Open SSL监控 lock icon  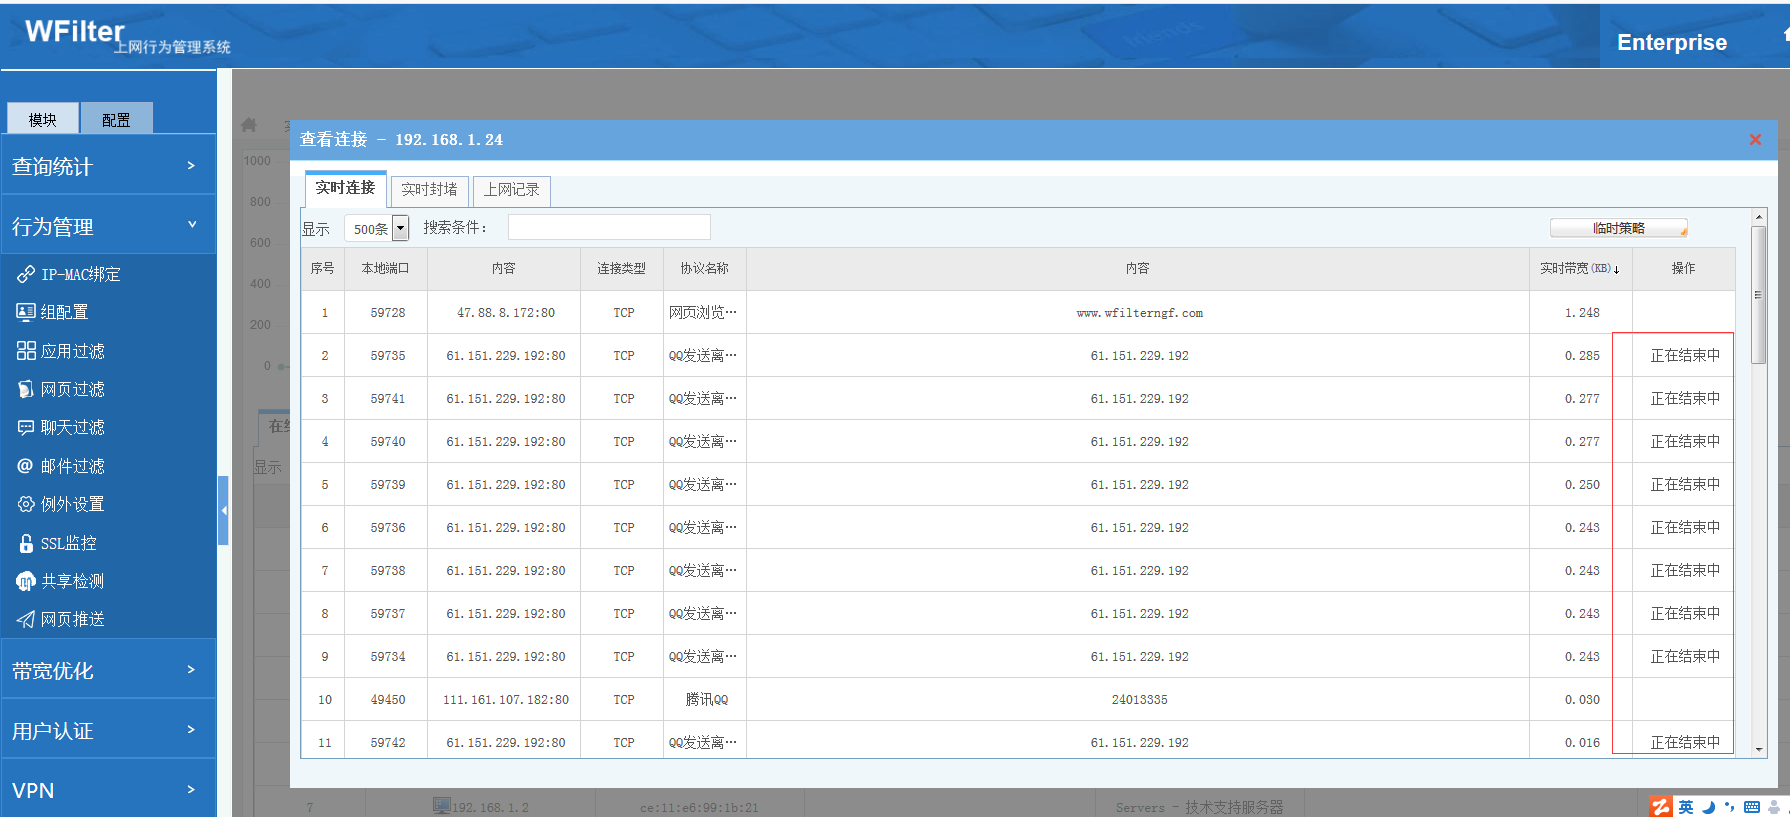tap(26, 543)
